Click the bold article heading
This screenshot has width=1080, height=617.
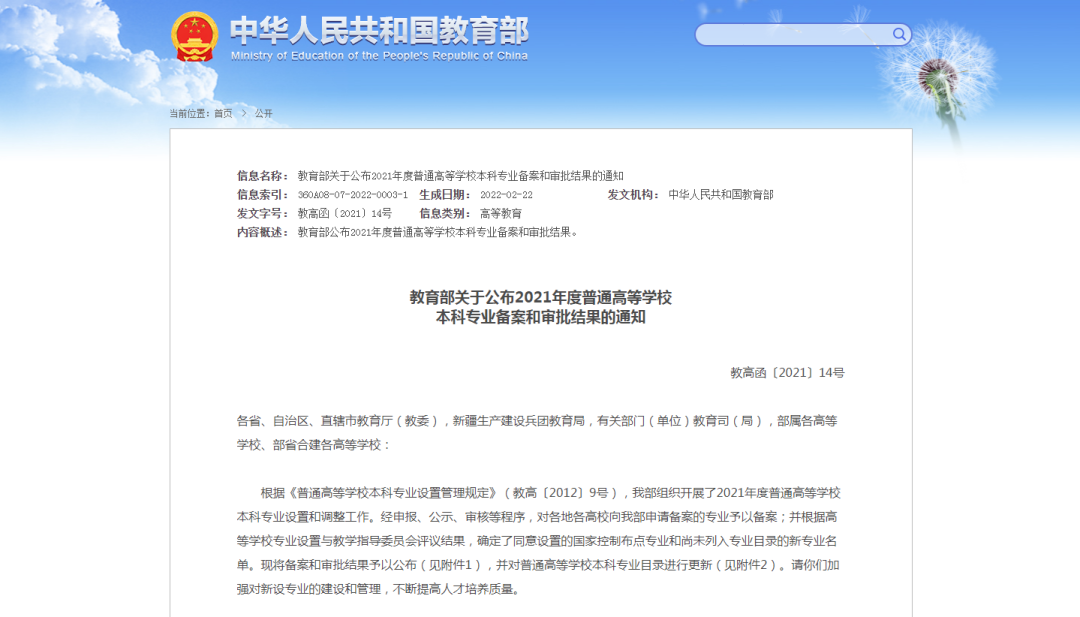point(540,307)
